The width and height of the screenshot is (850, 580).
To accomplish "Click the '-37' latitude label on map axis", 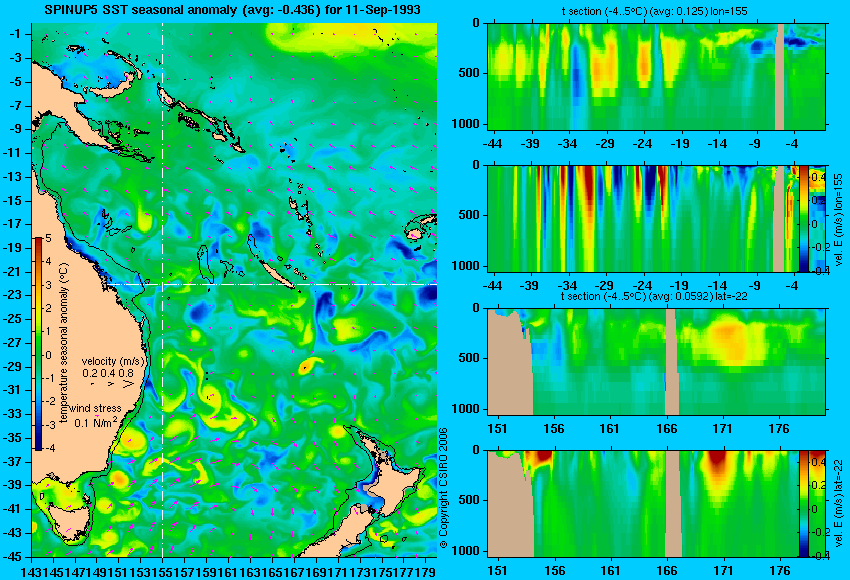I will (x=14, y=461).
